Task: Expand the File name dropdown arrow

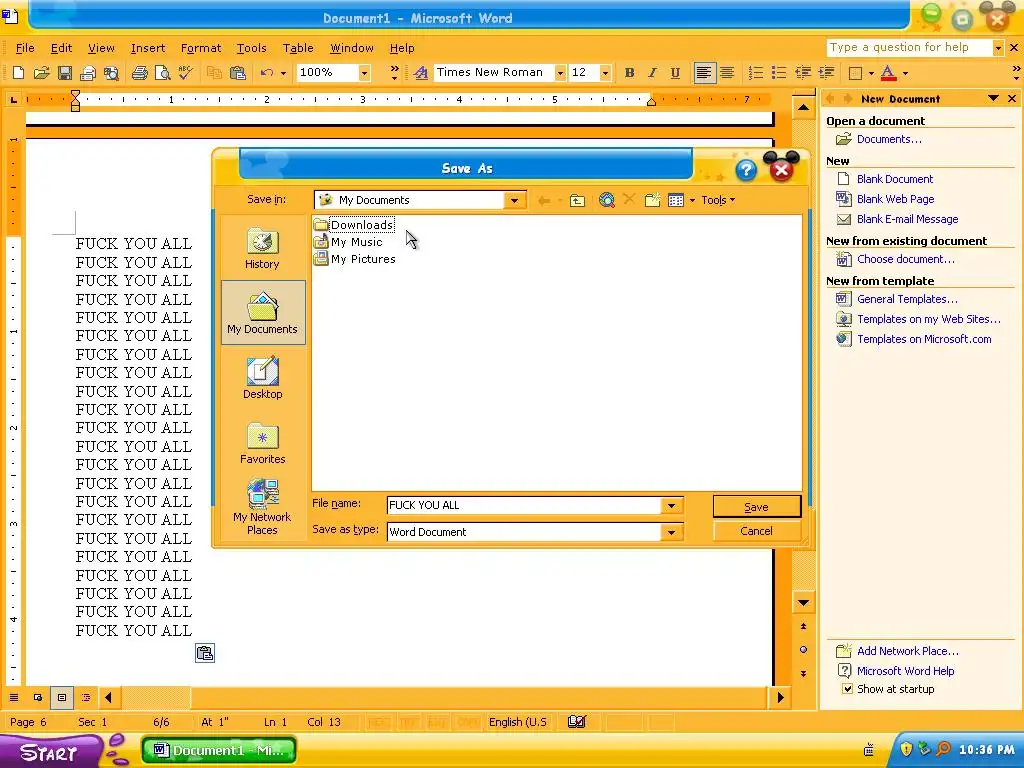Action: click(671, 505)
